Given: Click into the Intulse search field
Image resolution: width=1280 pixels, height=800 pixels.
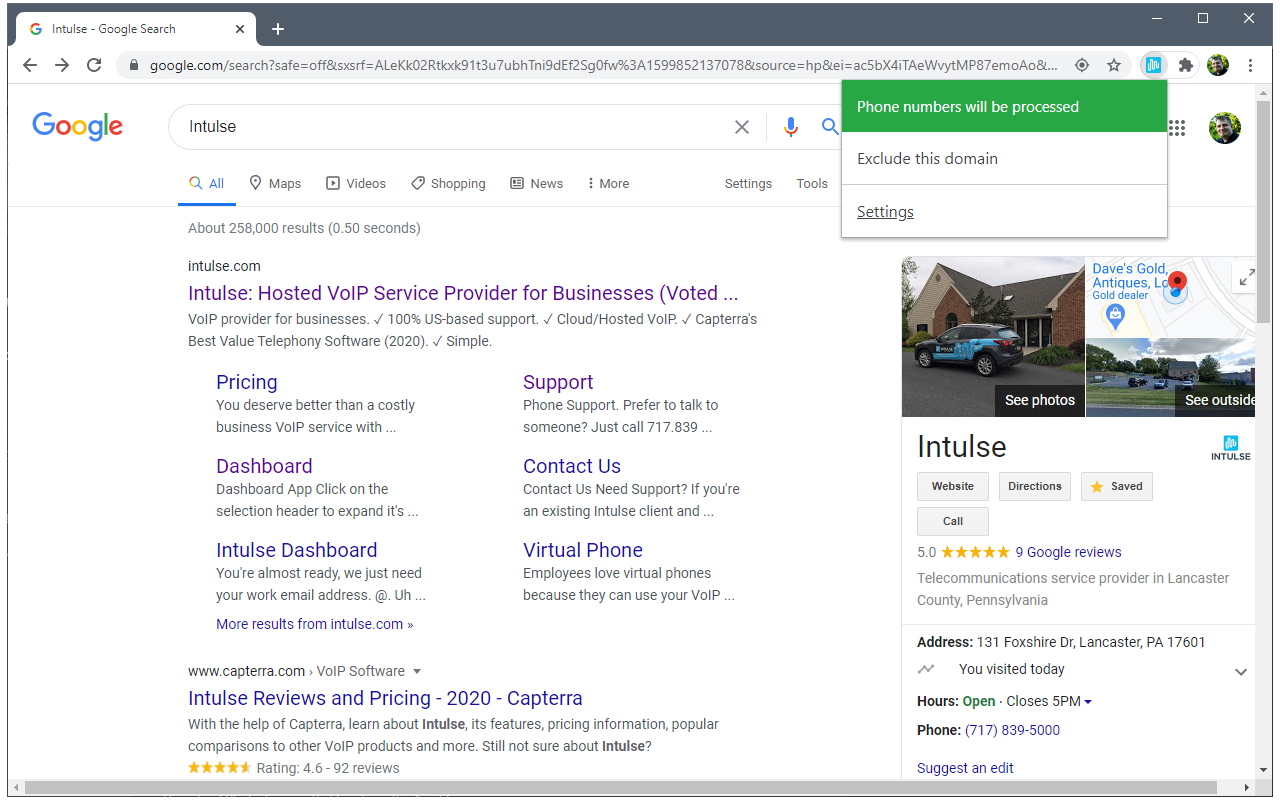Looking at the screenshot, I should tap(455, 127).
